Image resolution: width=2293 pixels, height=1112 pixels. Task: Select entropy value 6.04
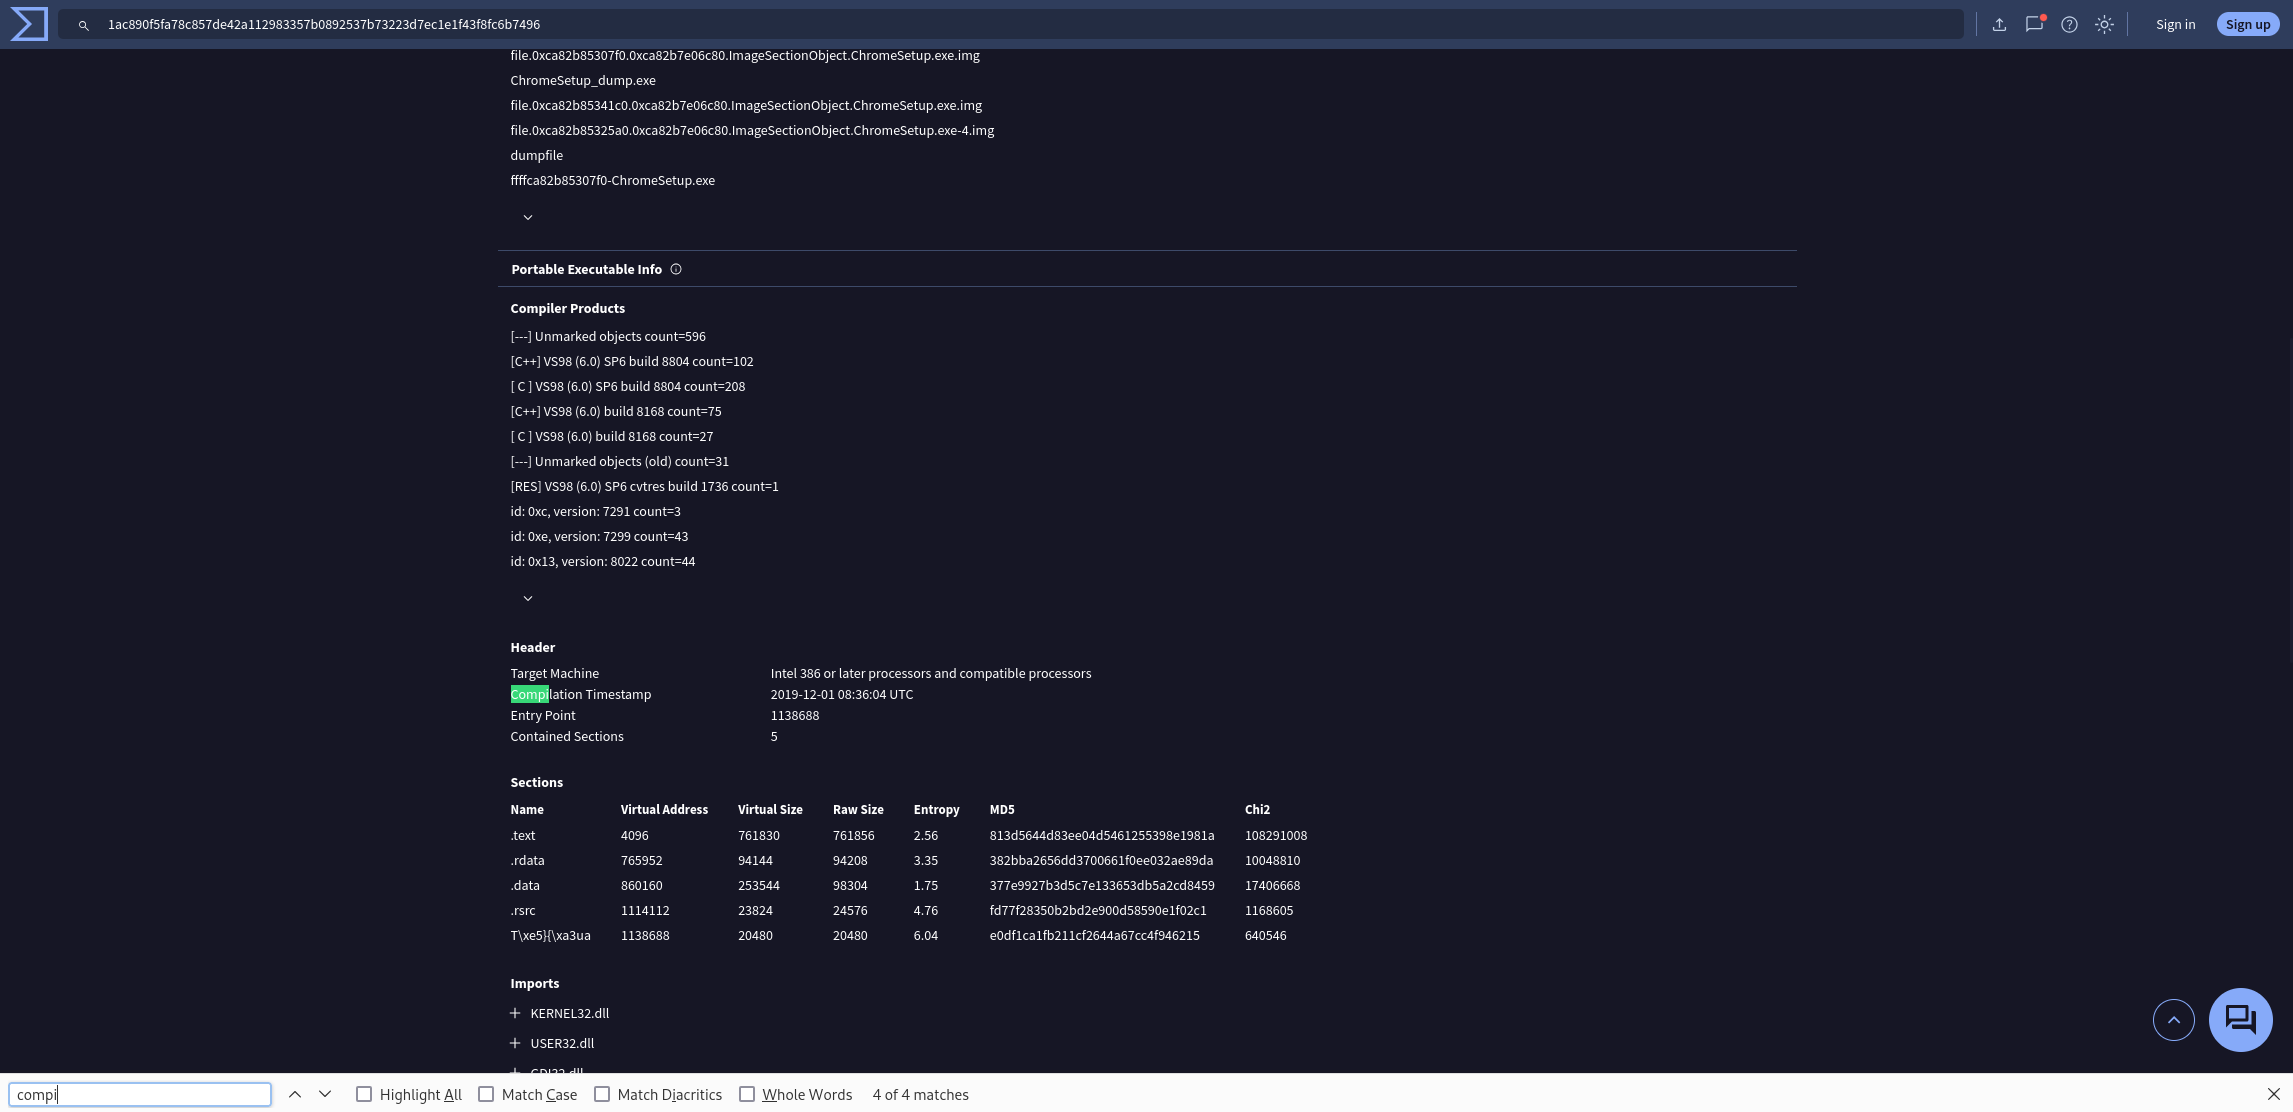click(926, 935)
